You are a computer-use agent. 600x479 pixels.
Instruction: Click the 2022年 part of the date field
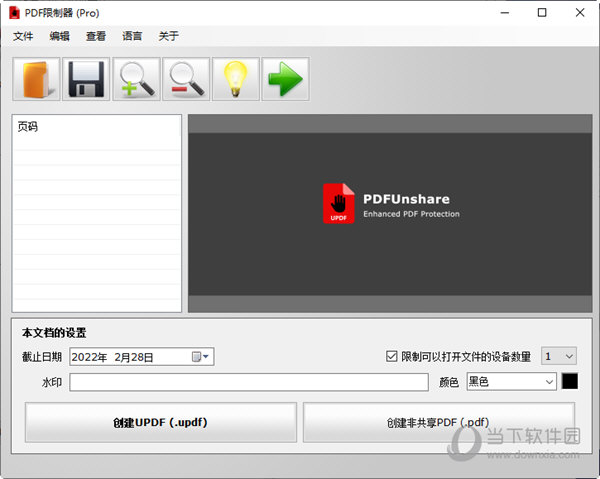[x=89, y=357]
